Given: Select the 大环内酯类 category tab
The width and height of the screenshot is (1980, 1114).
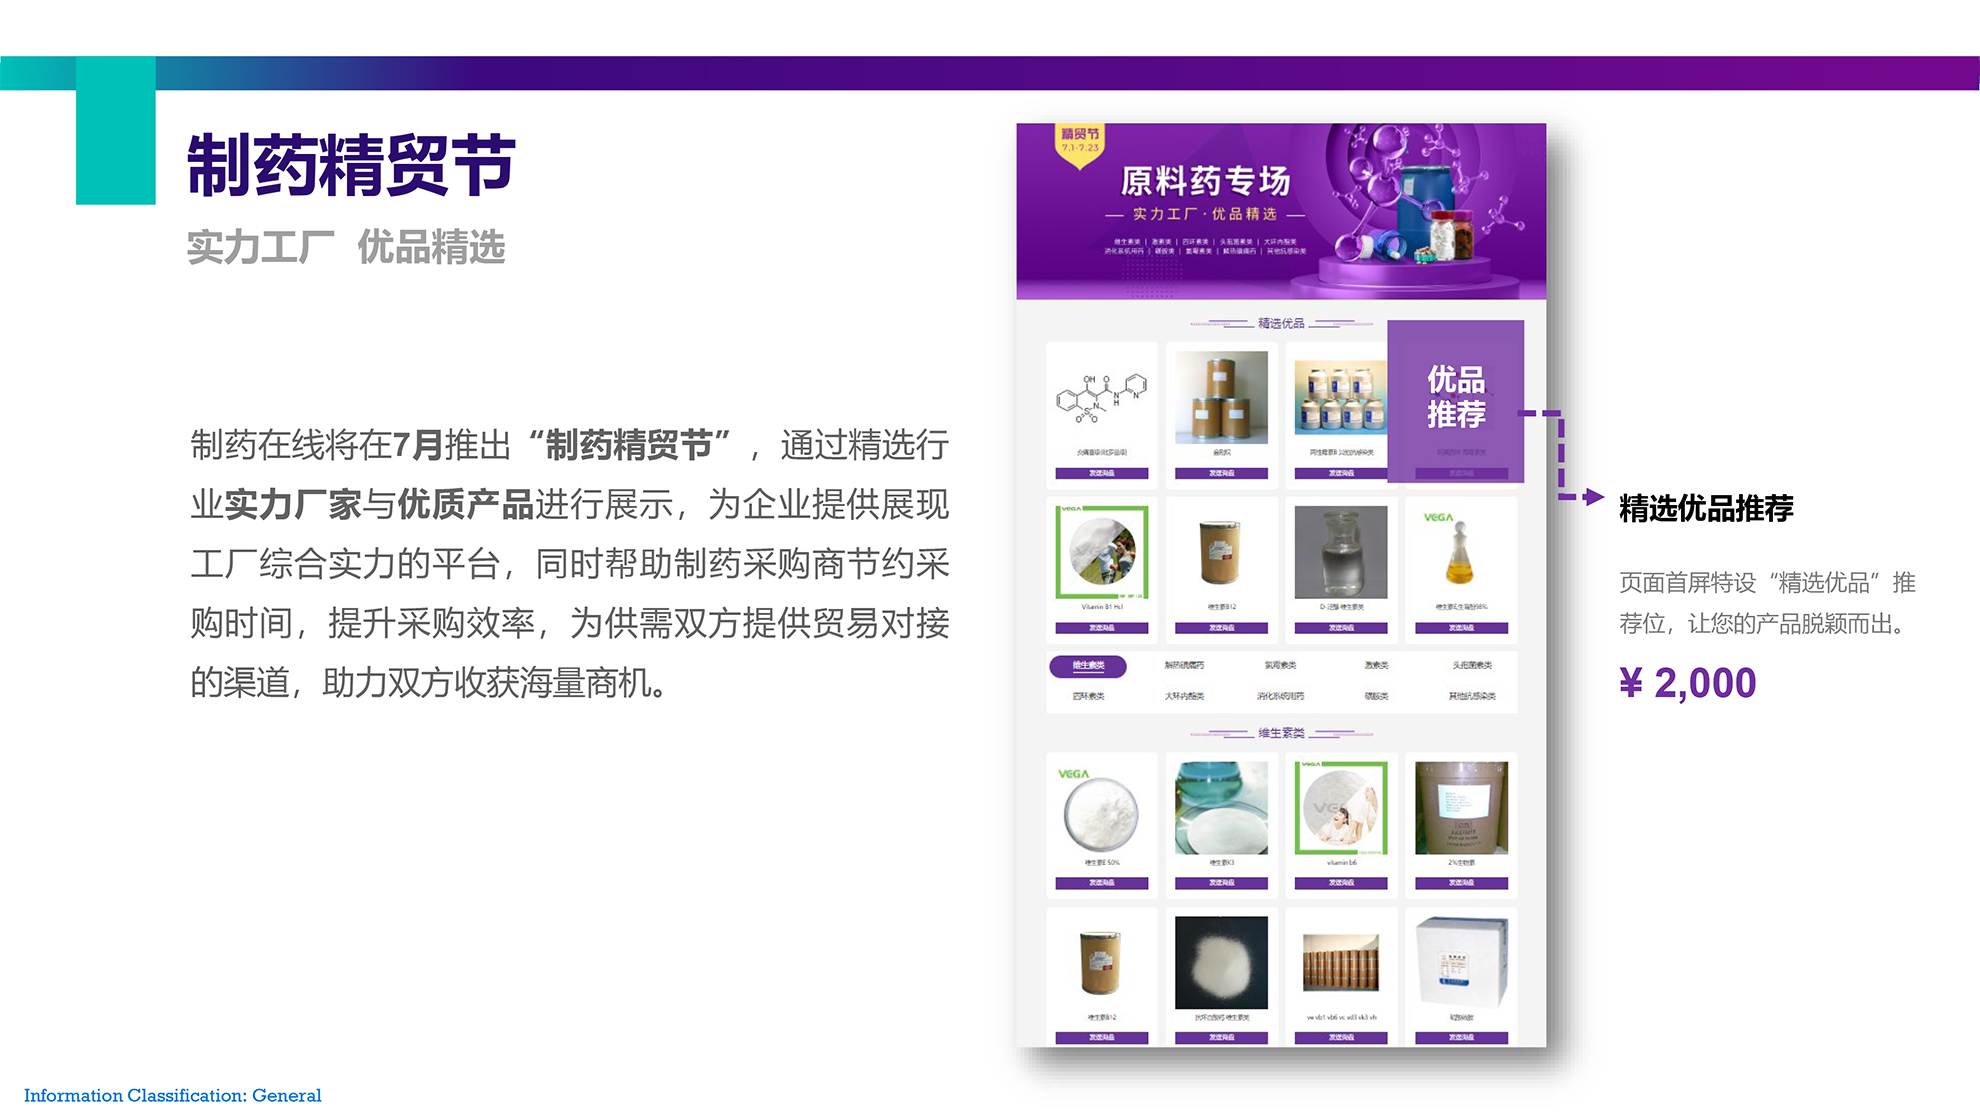Looking at the screenshot, I should pyautogui.click(x=1184, y=696).
